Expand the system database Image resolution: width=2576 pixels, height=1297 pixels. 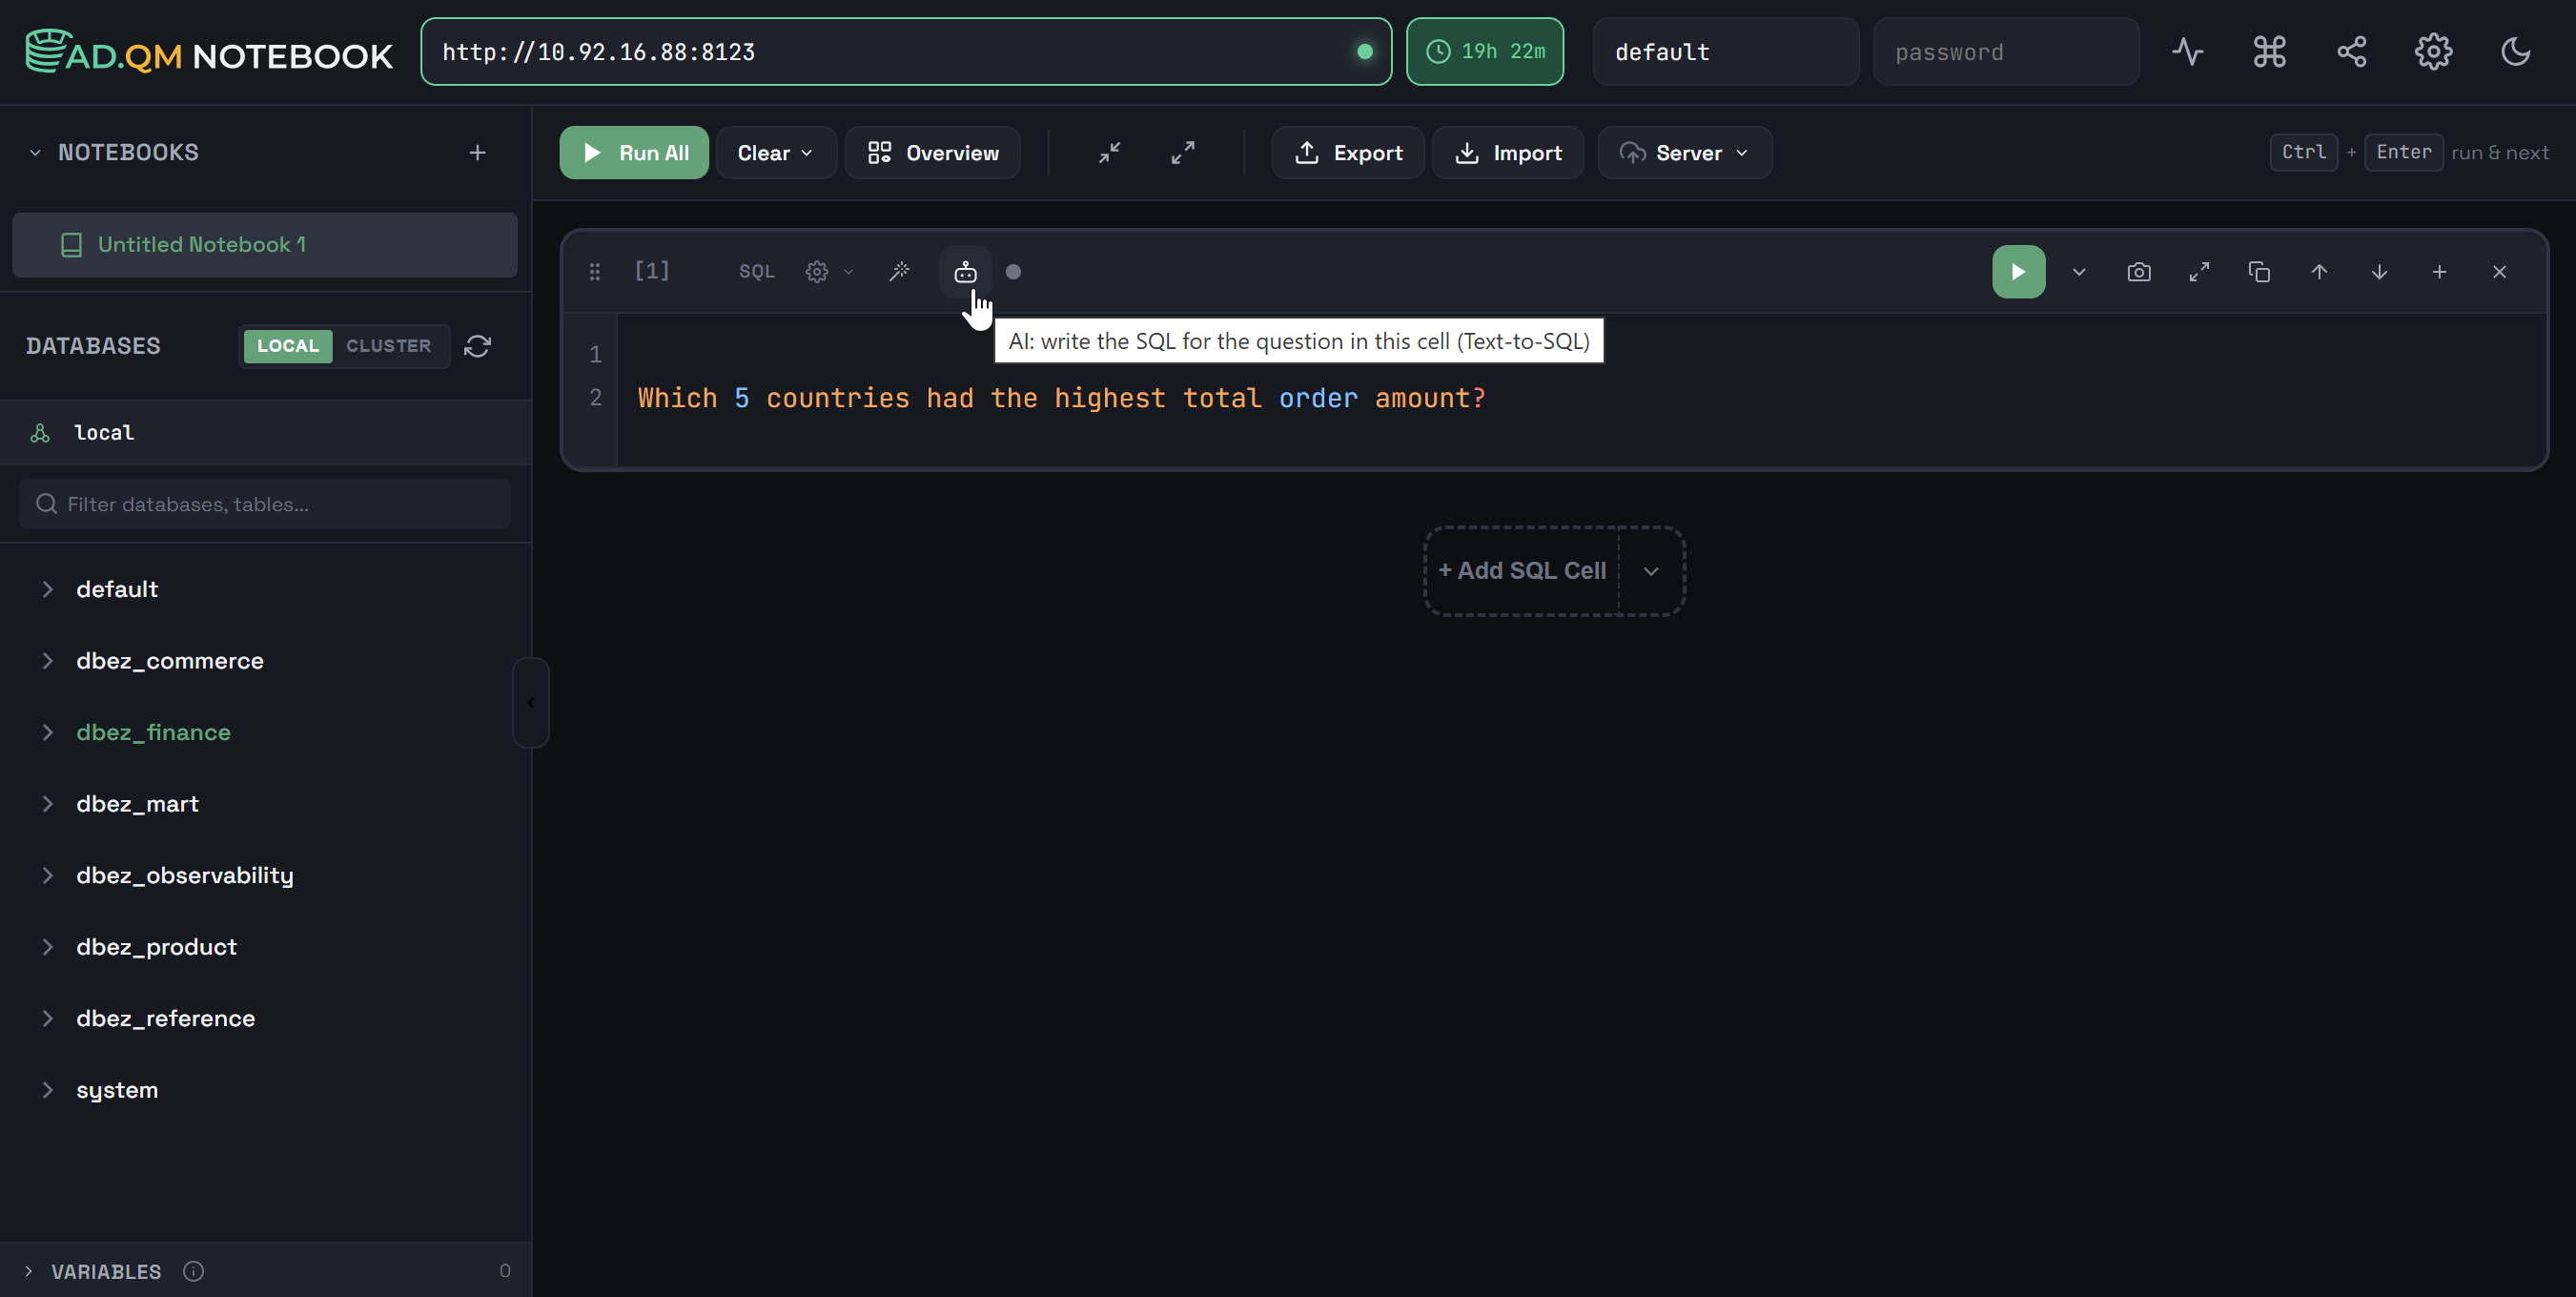[47, 1090]
